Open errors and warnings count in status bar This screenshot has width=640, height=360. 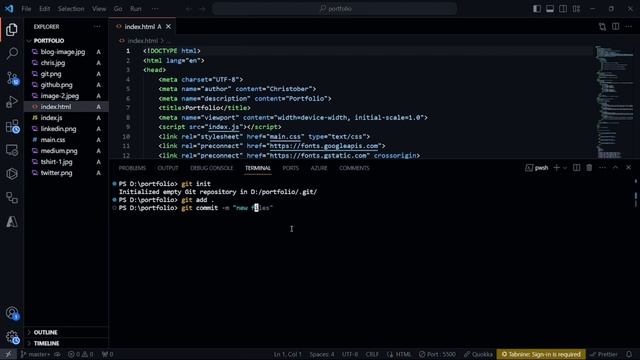80,354
